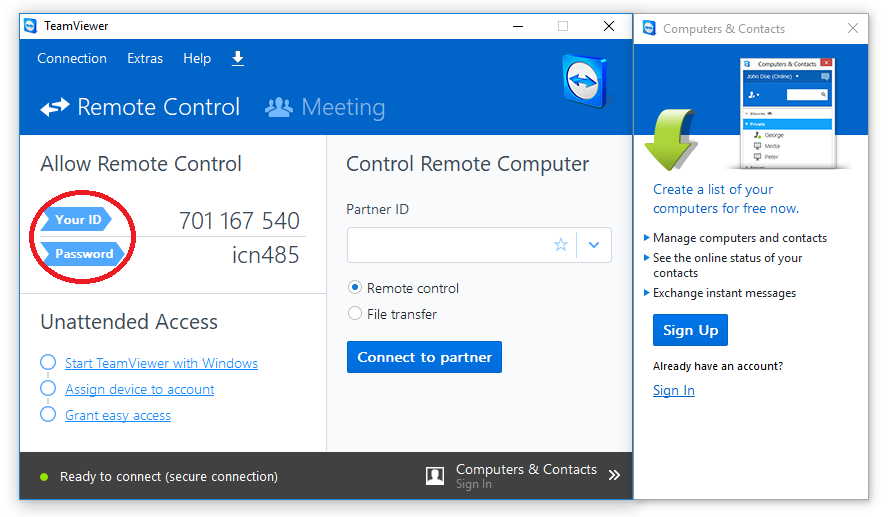Click the contacts list preview thumbnail
This screenshot has height=517, width=889.
click(x=788, y=113)
